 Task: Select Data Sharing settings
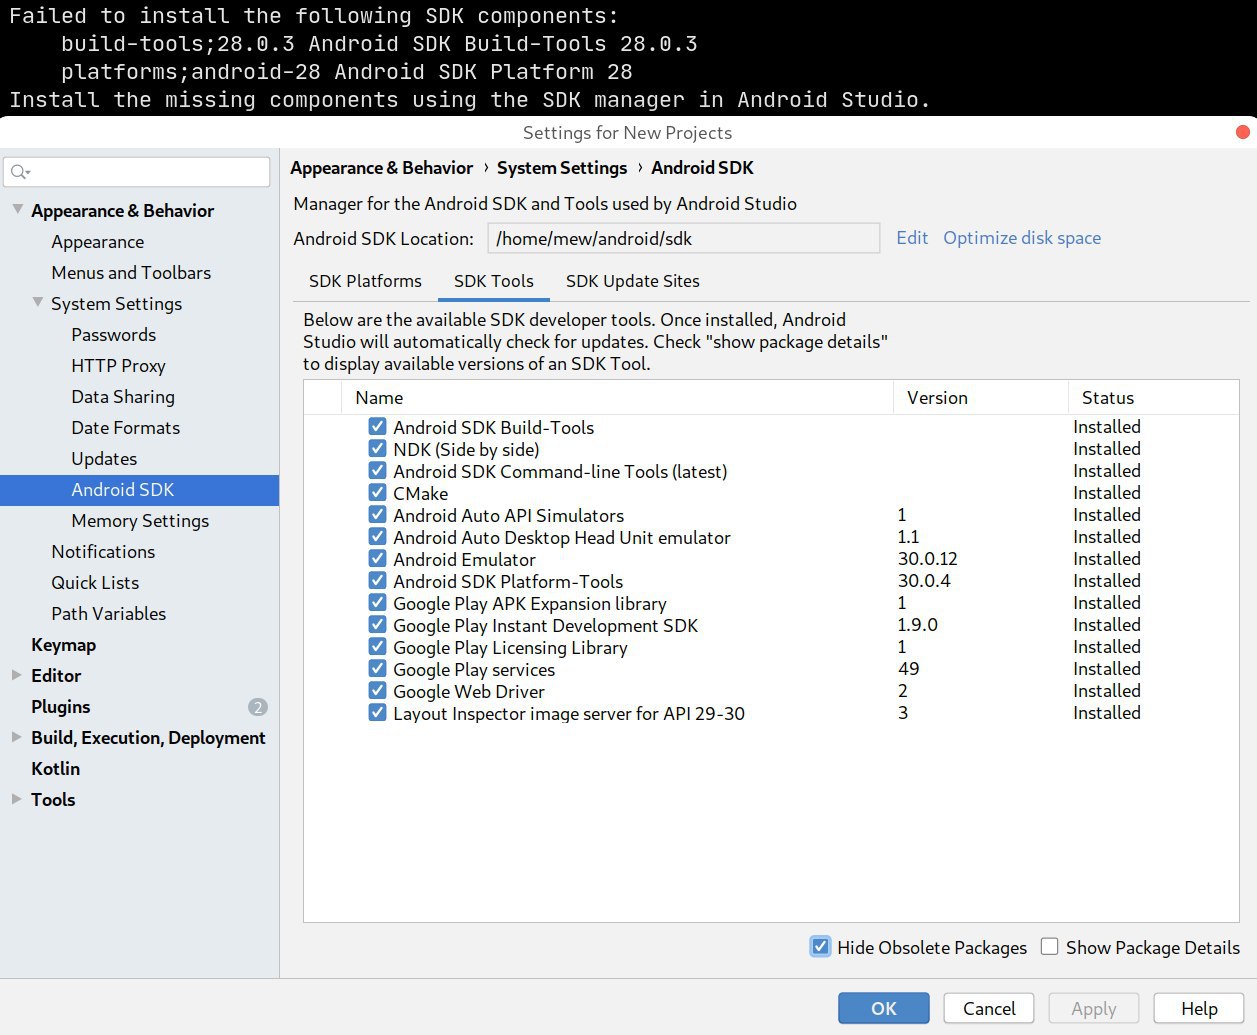tap(123, 396)
